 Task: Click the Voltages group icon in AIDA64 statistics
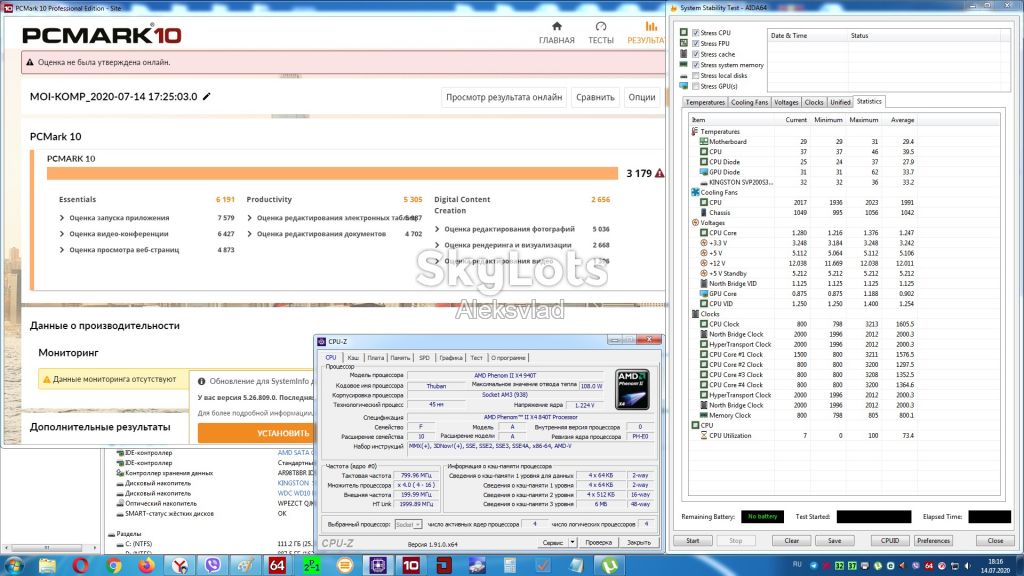pyautogui.click(x=695, y=223)
